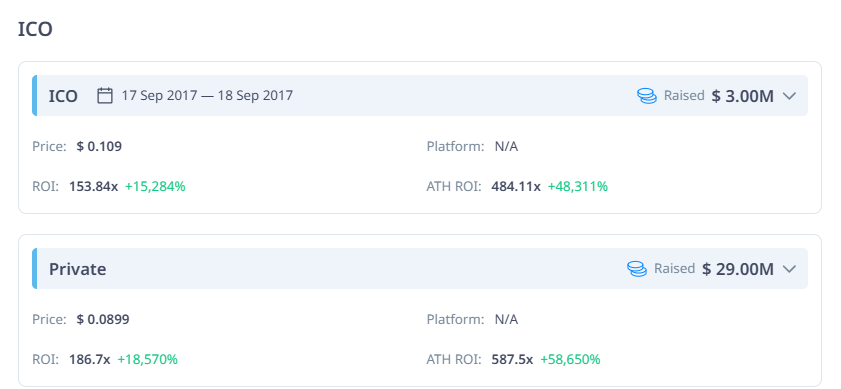
Task: Click the coins icon in Private row
Action: [x=637, y=269]
